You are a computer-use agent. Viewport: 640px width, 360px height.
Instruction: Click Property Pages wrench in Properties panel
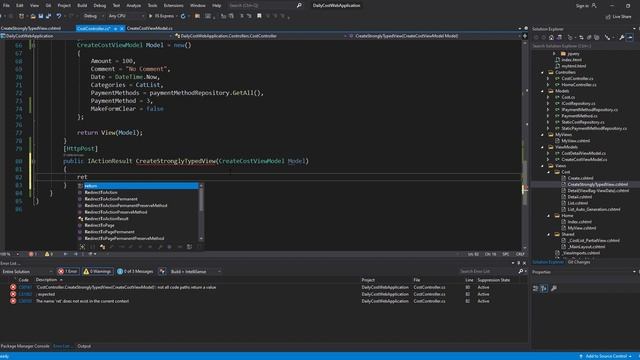pos(554,288)
